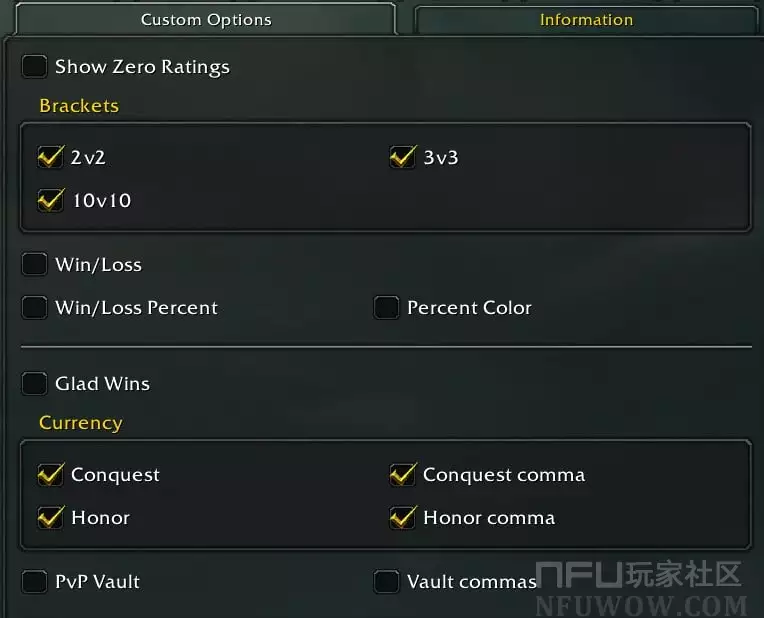Enable the Show Zero Ratings checkbox
Viewport: 764px width, 618px height.
(35, 67)
